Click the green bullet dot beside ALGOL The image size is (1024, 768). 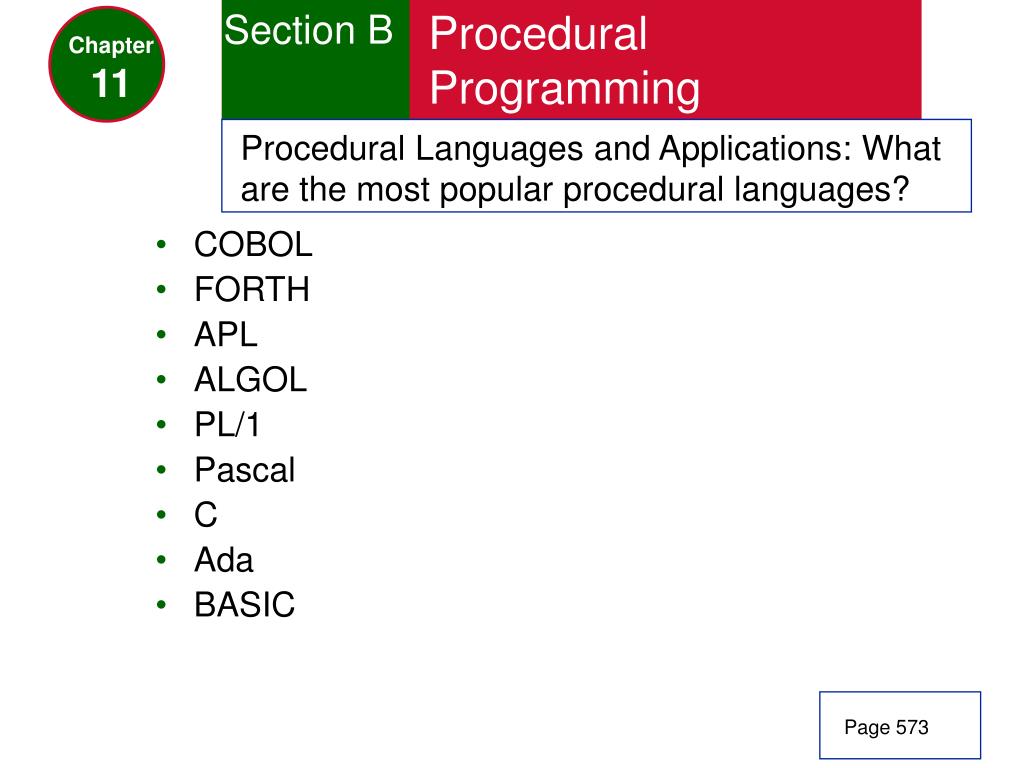161,379
